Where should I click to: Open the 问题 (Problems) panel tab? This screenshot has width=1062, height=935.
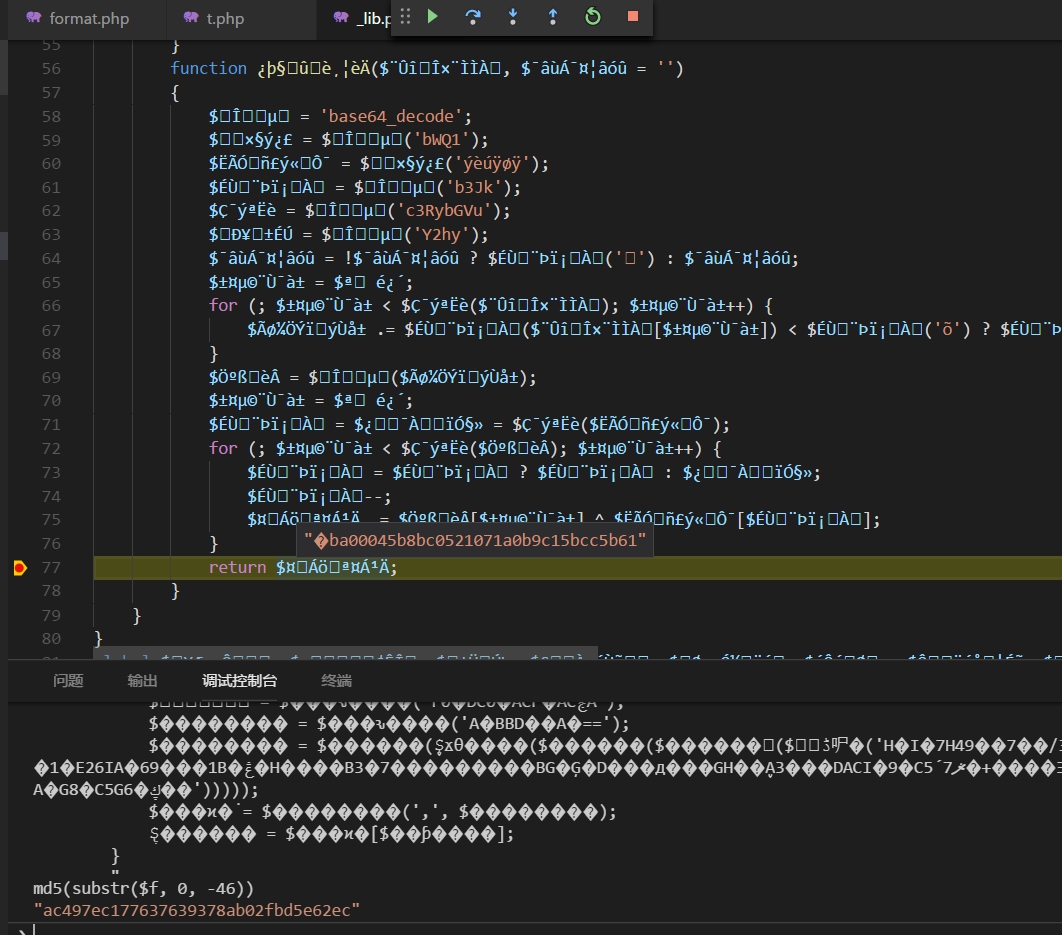coord(68,680)
